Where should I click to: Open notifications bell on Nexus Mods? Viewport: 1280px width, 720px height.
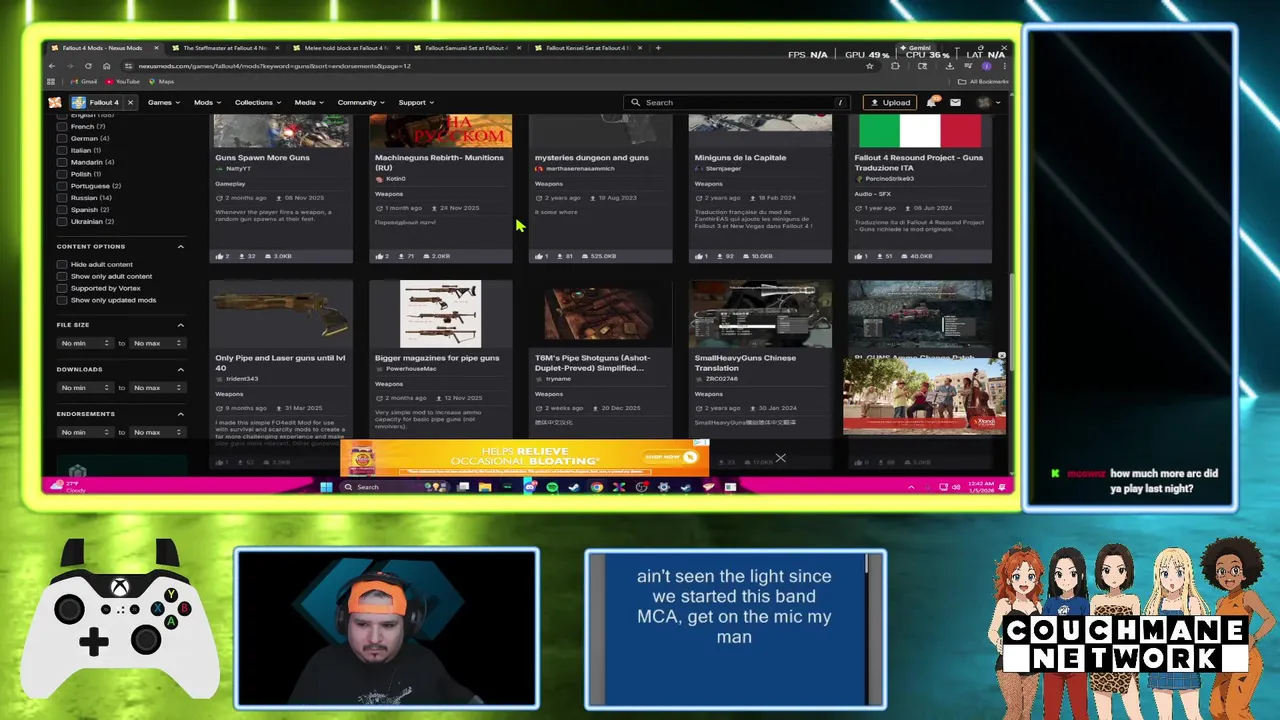point(932,102)
